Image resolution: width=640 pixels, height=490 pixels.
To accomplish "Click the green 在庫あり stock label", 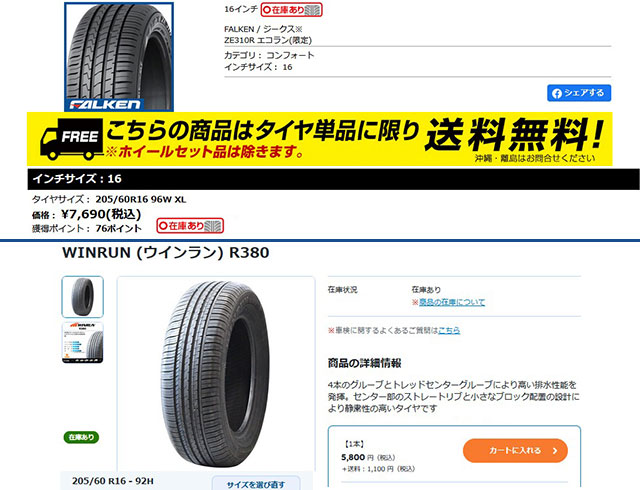I will click(81, 437).
